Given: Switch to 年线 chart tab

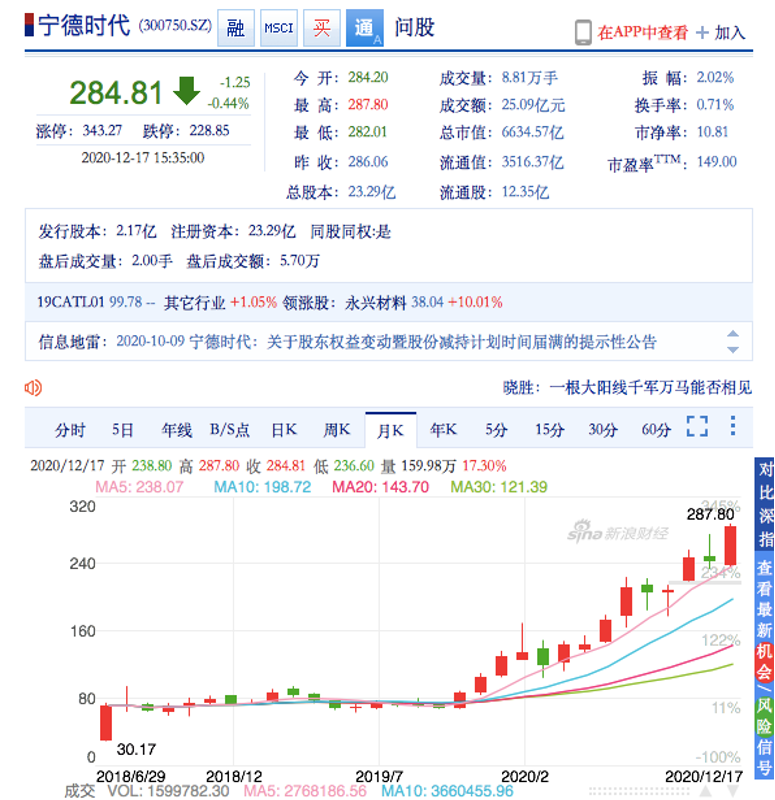Looking at the screenshot, I should (x=177, y=430).
